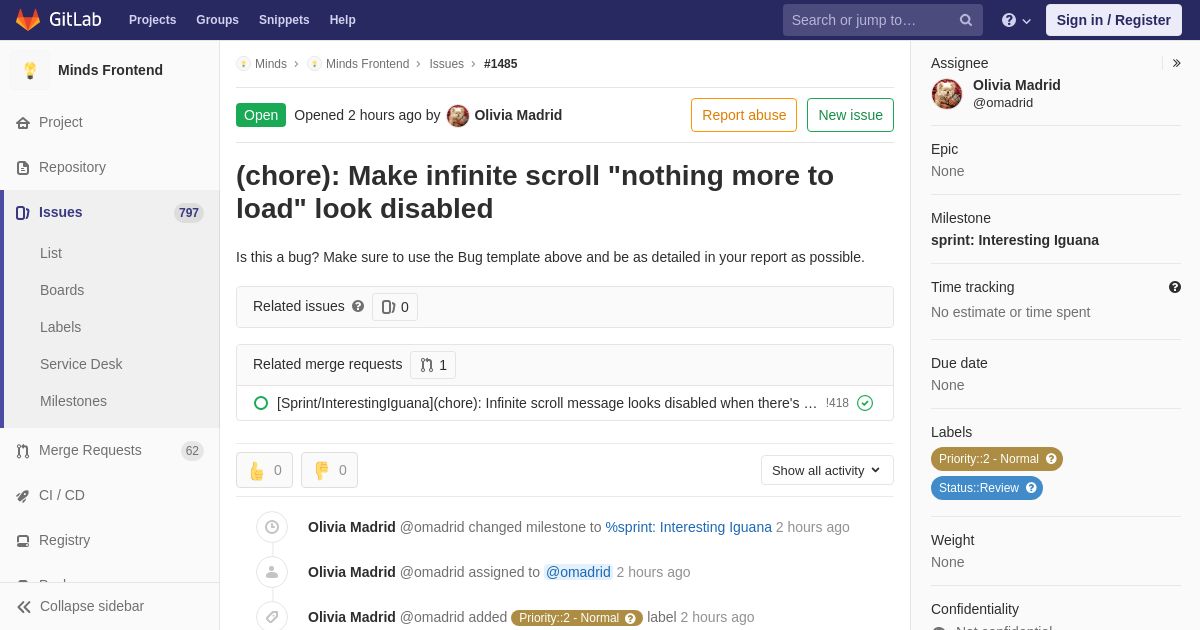Open the Sprint/InterestingIguana merge request link

pos(547,403)
